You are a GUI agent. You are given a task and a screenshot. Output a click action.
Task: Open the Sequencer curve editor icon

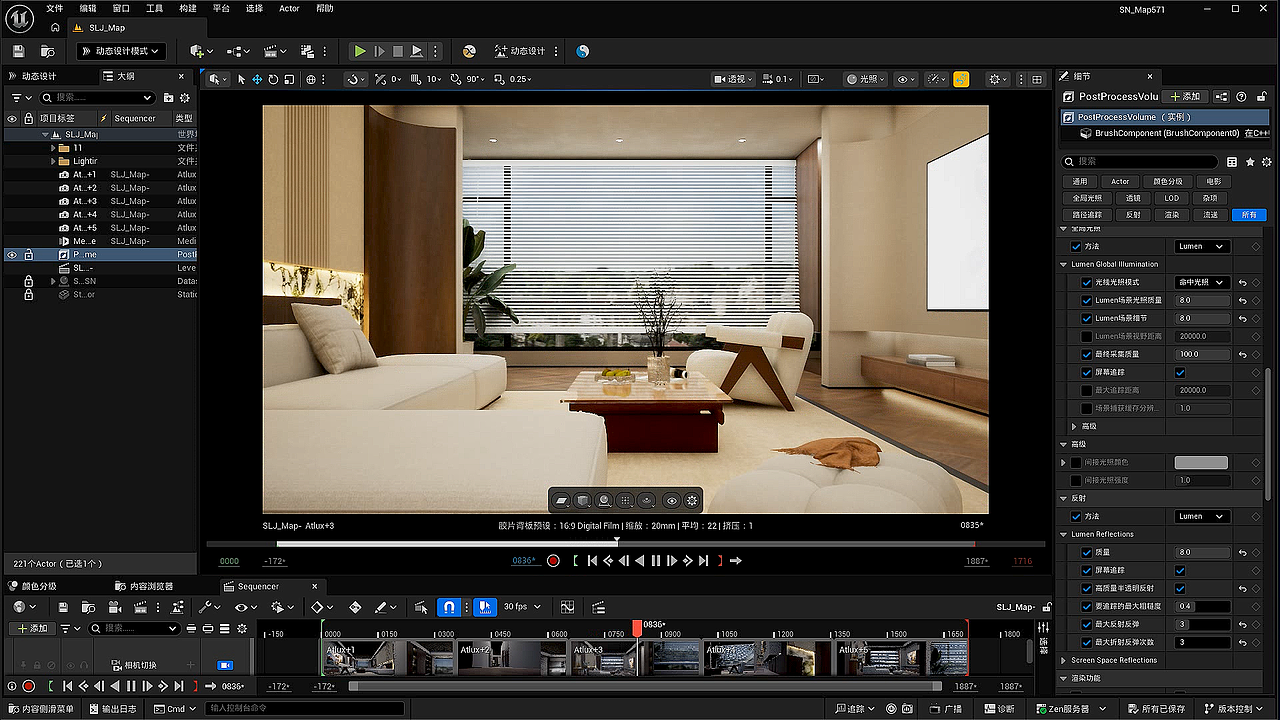click(568, 607)
